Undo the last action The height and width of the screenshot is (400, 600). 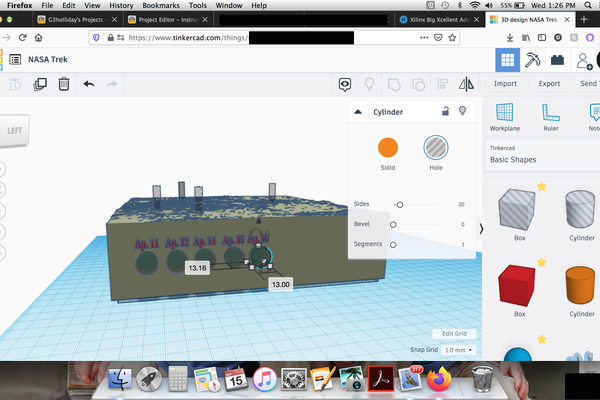click(x=89, y=84)
